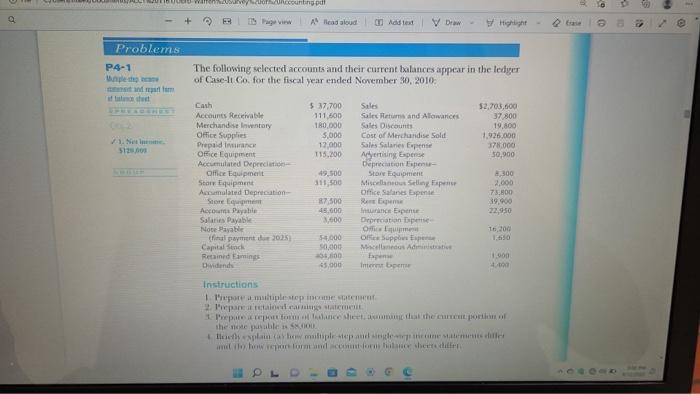This screenshot has height=394, width=700.
Task: Rotate the PDF page
Action: tap(208, 21)
